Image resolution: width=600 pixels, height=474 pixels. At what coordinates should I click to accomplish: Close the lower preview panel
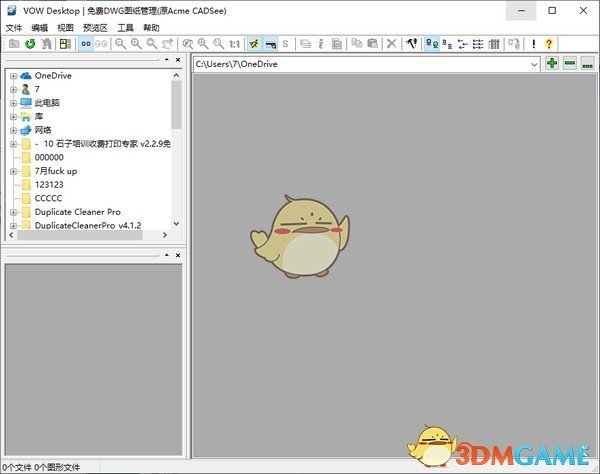tap(178, 255)
